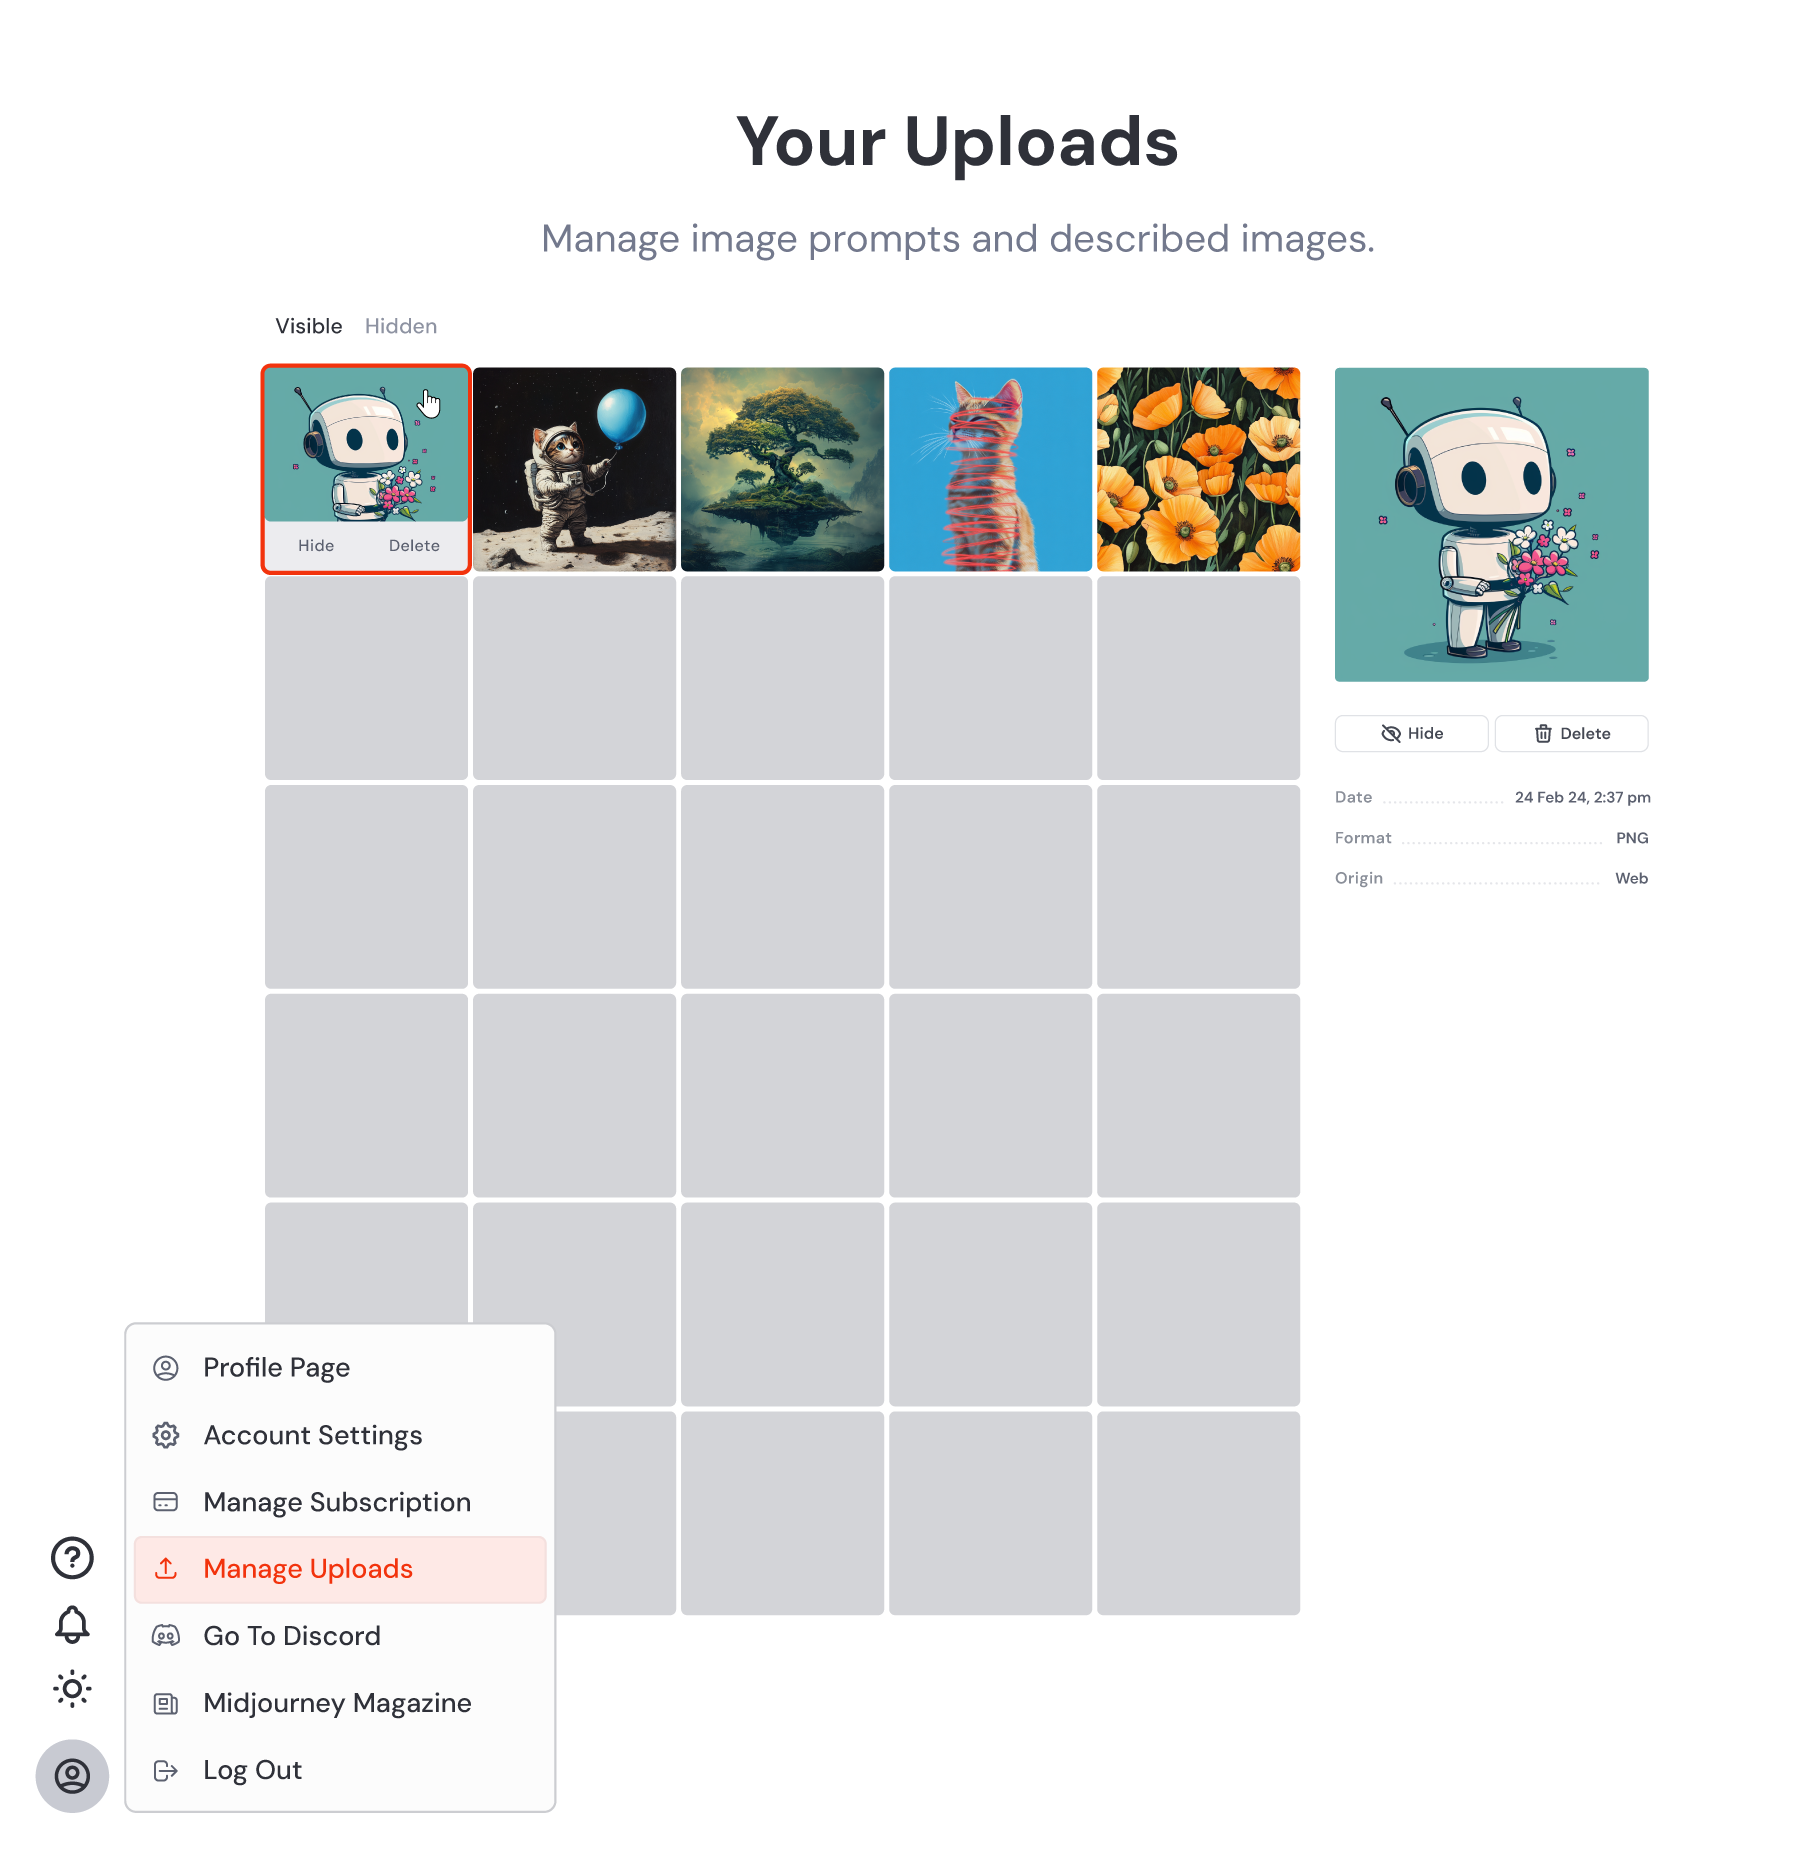Click the user profile avatar icon
The width and height of the screenshot is (1800, 1860).
tap(72, 1776)
